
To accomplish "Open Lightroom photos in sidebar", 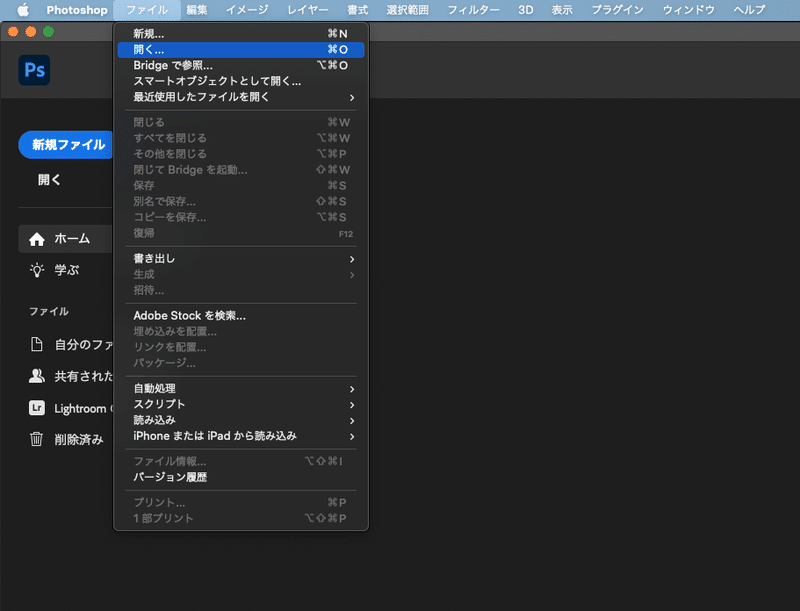I will click(82, 408).
